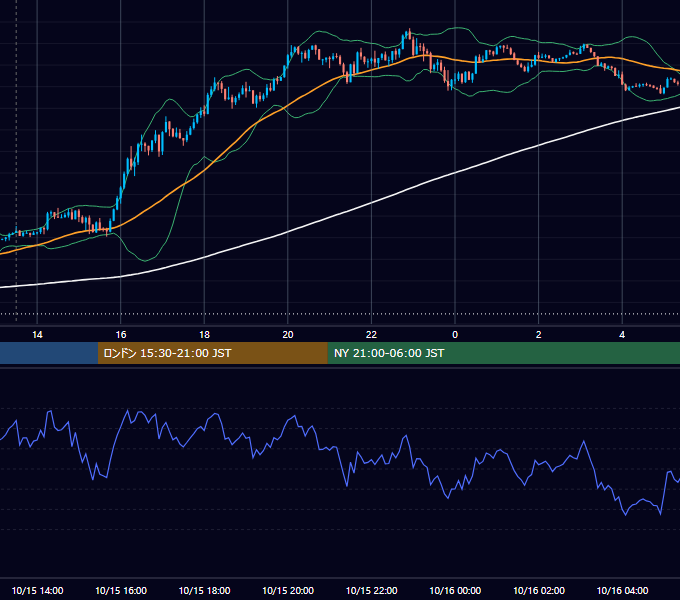Viewport: 680px width, 600px height.
Task: Click the 10/15 14:00 date label
Action: (37, 590)
